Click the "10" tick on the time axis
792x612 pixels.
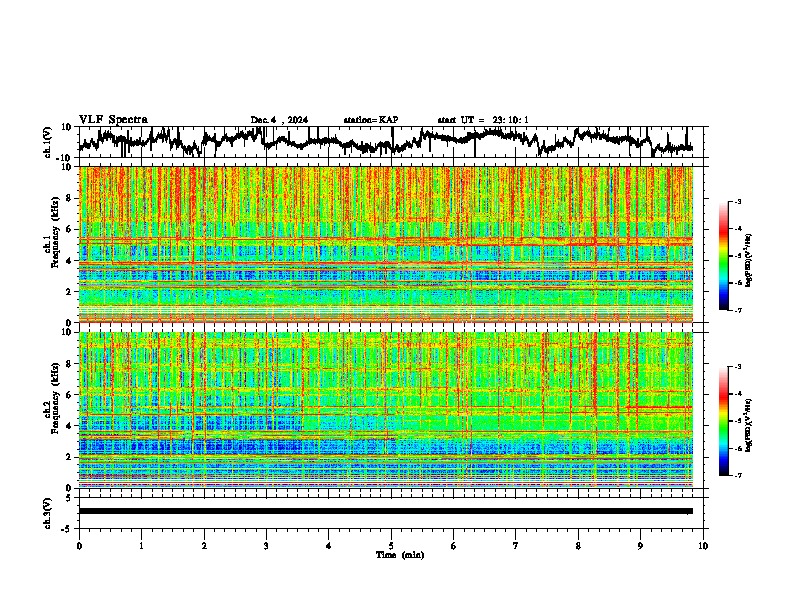click(x=703, y=546)
